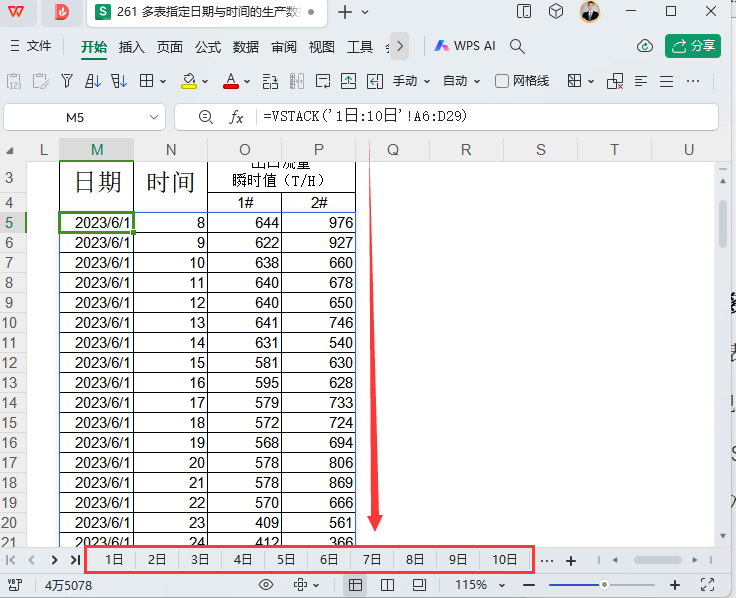Switch to the 数据 tab

[246, 46]
